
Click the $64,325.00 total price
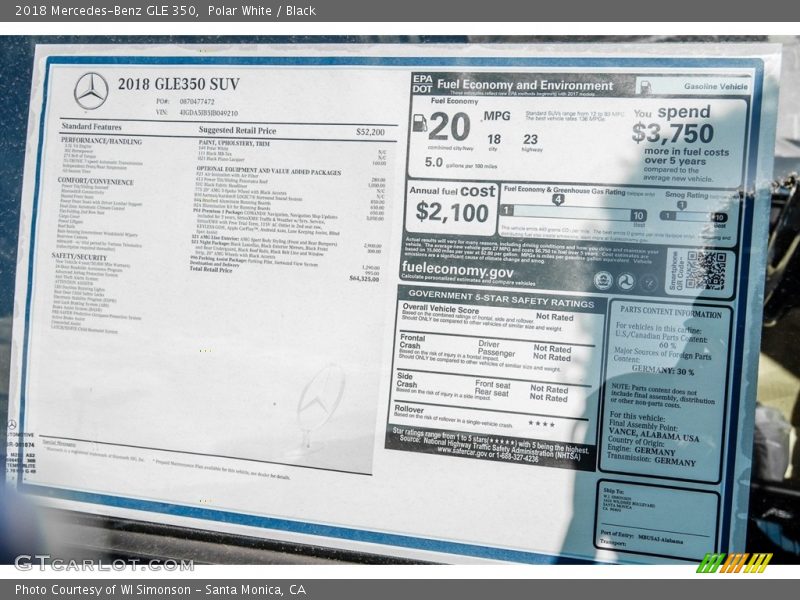(x=364, y=279)
